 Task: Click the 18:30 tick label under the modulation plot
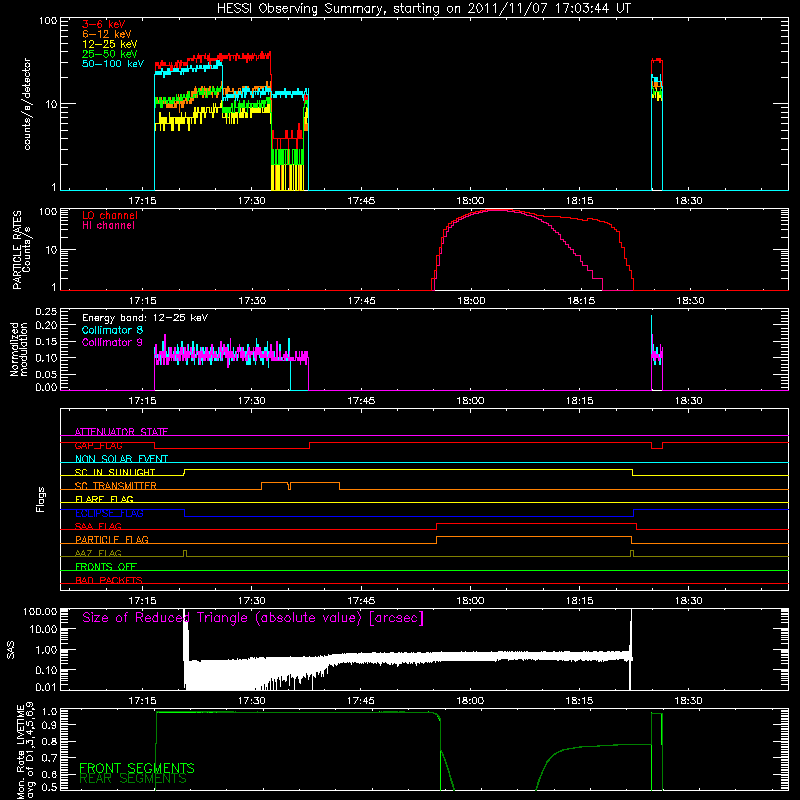click(x=689, y=401)
